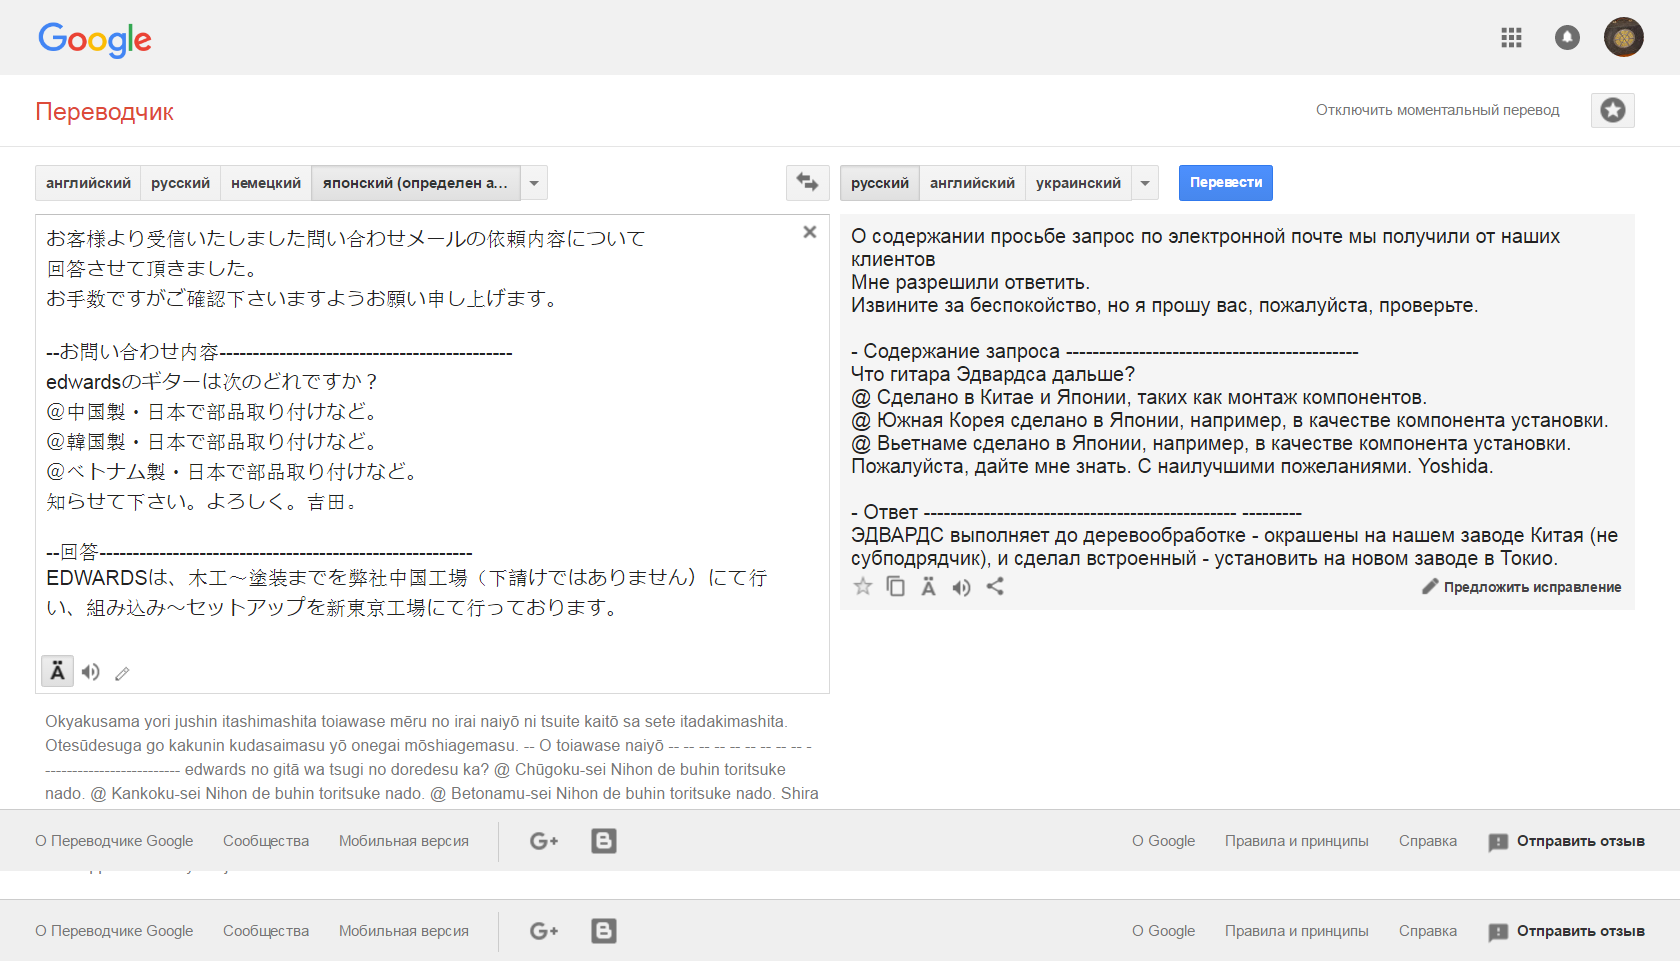
Task: Listen to source text speaker icon
Action: 91,672
